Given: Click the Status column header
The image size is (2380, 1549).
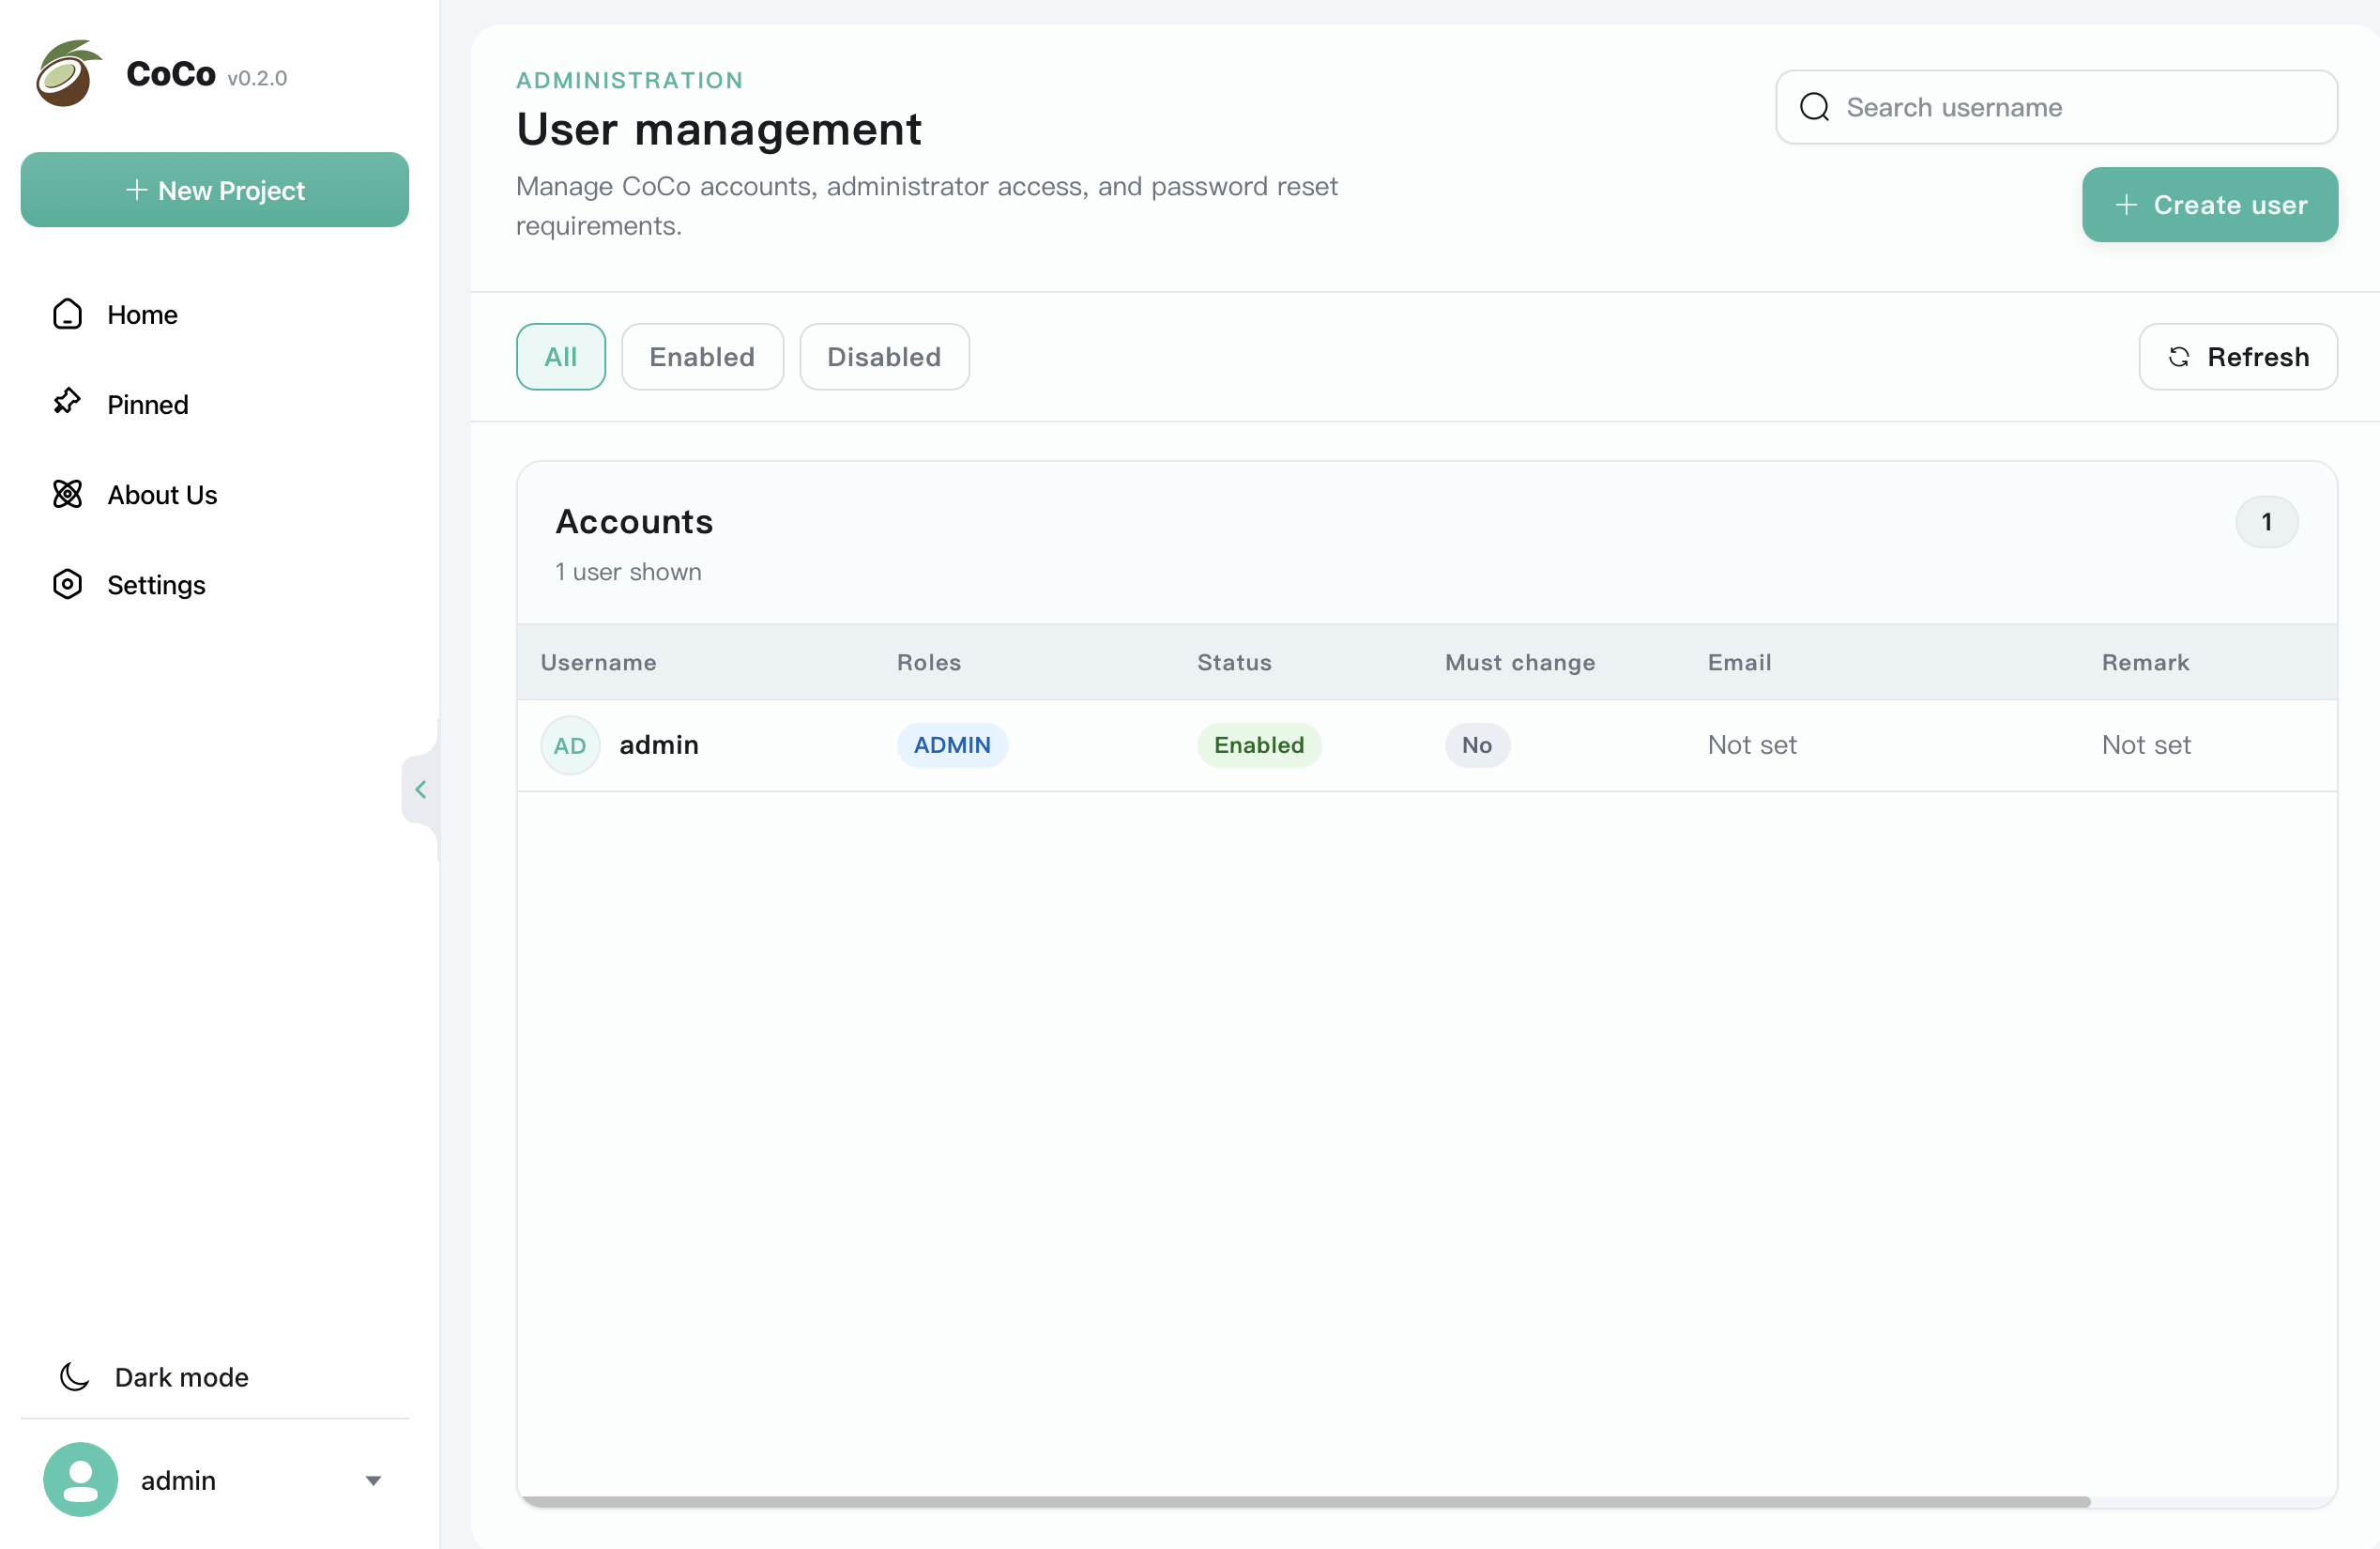Looking at the screenshot, I should click(1235, 662).
